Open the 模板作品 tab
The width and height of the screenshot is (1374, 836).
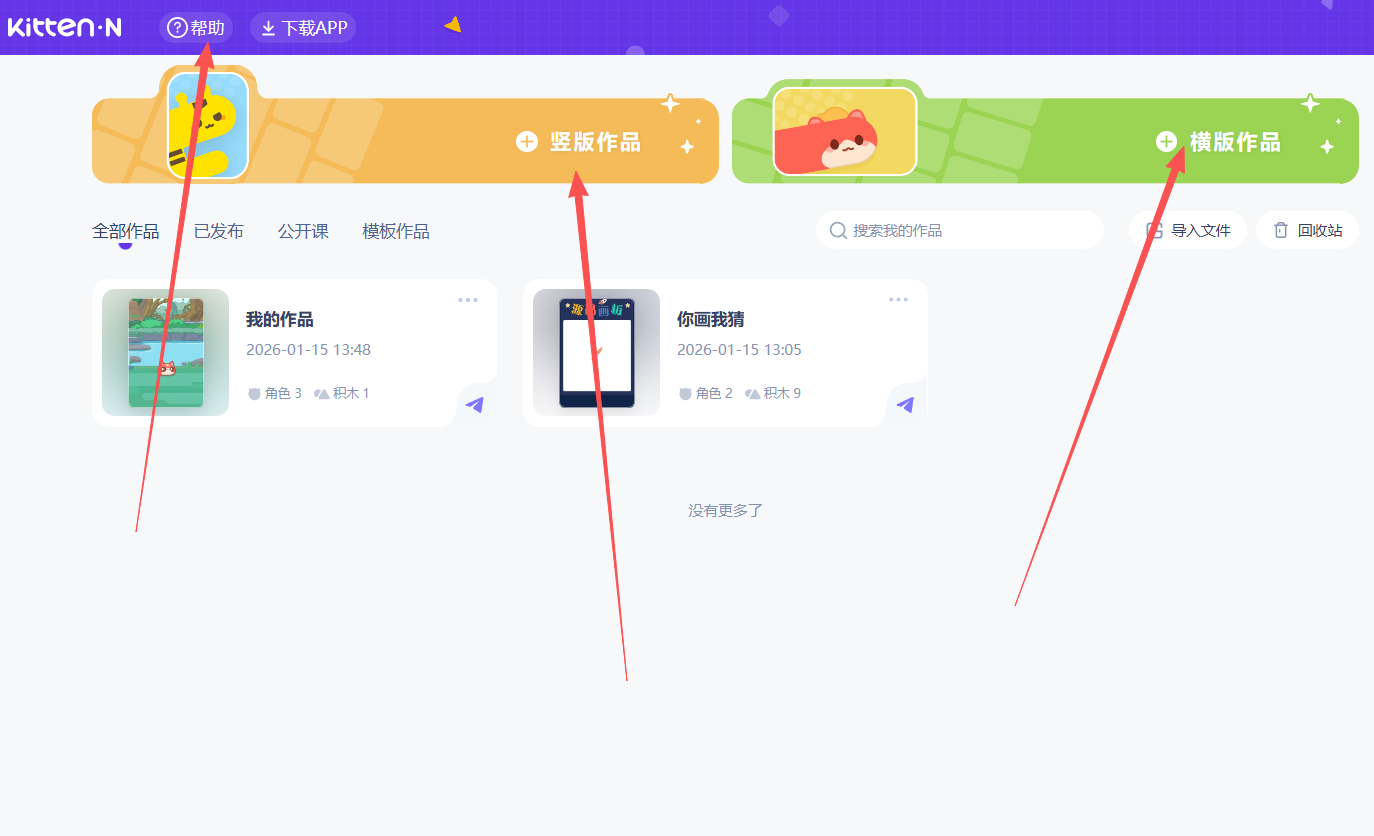point(396,231)
